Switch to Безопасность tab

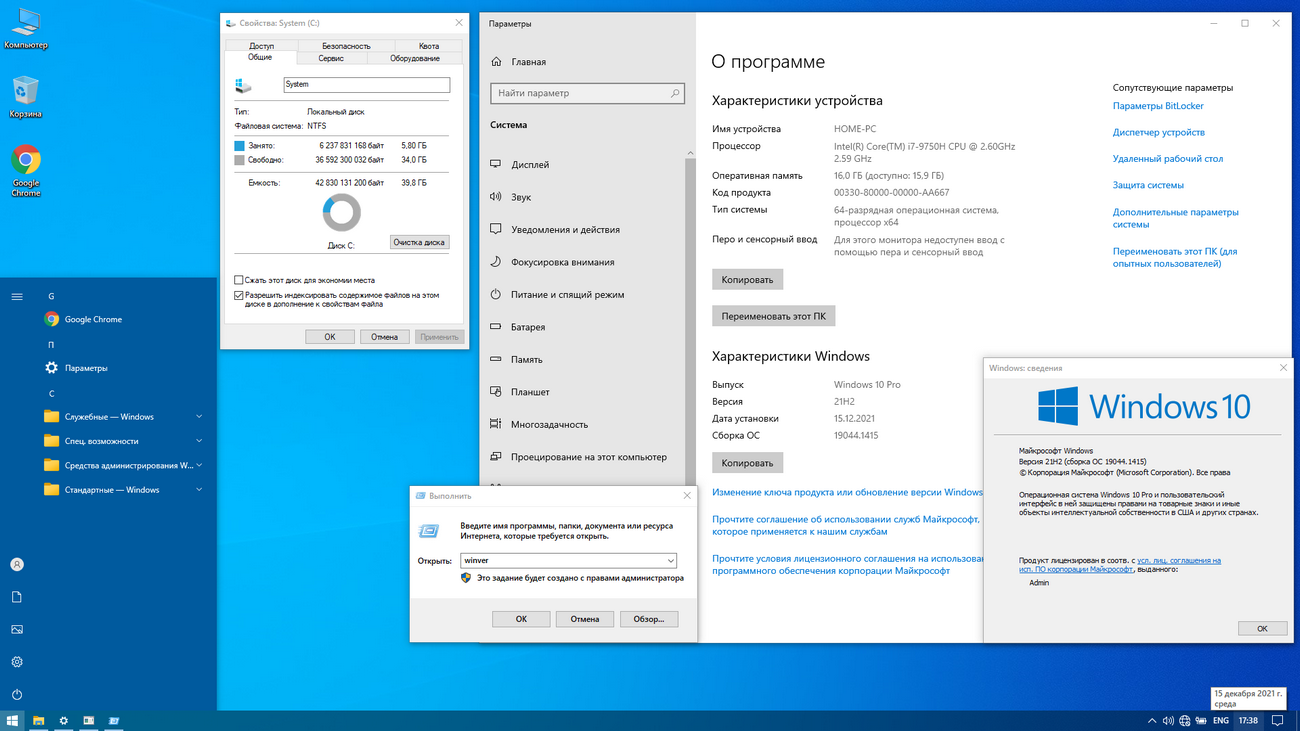coord(346,46)
